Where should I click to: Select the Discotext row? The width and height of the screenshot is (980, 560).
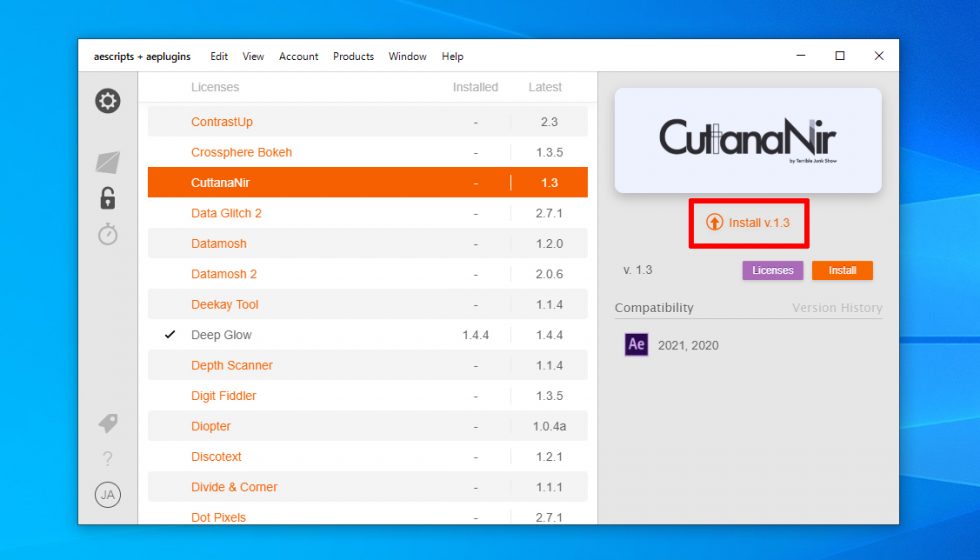coord(368,457)
